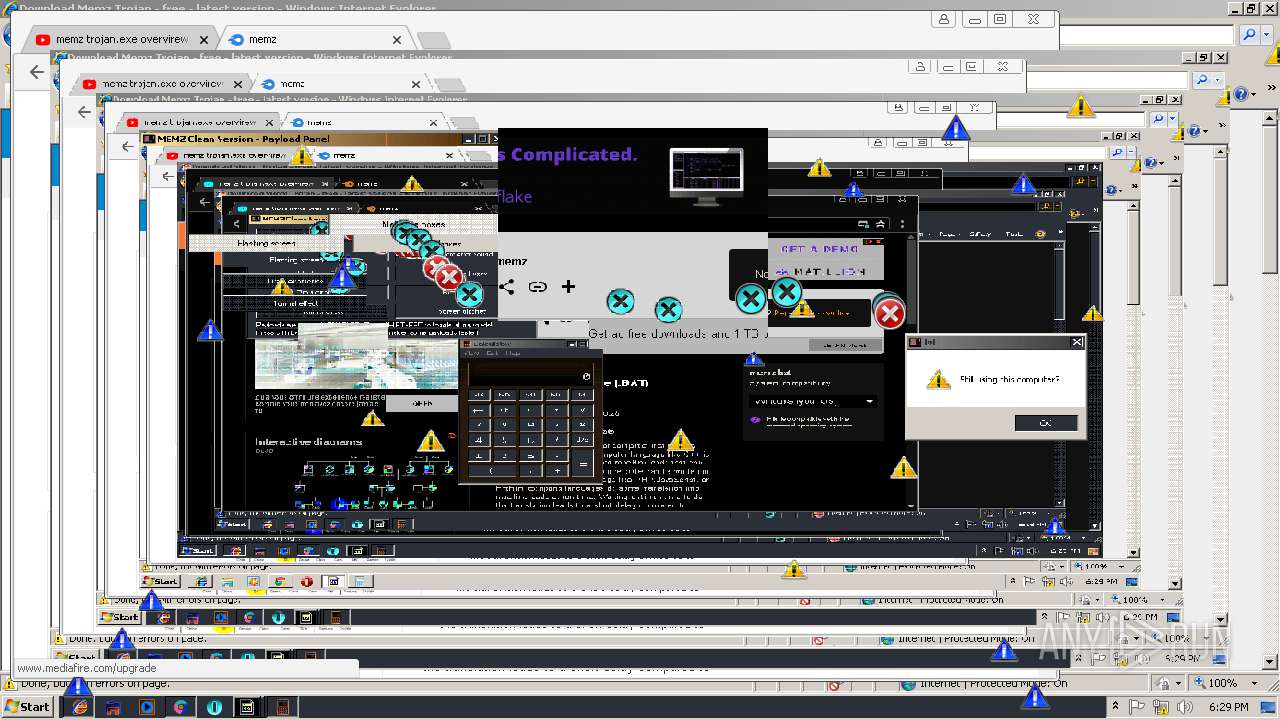
Task: Click the 'GET A DEMO' button
Action: click(820, 249)
